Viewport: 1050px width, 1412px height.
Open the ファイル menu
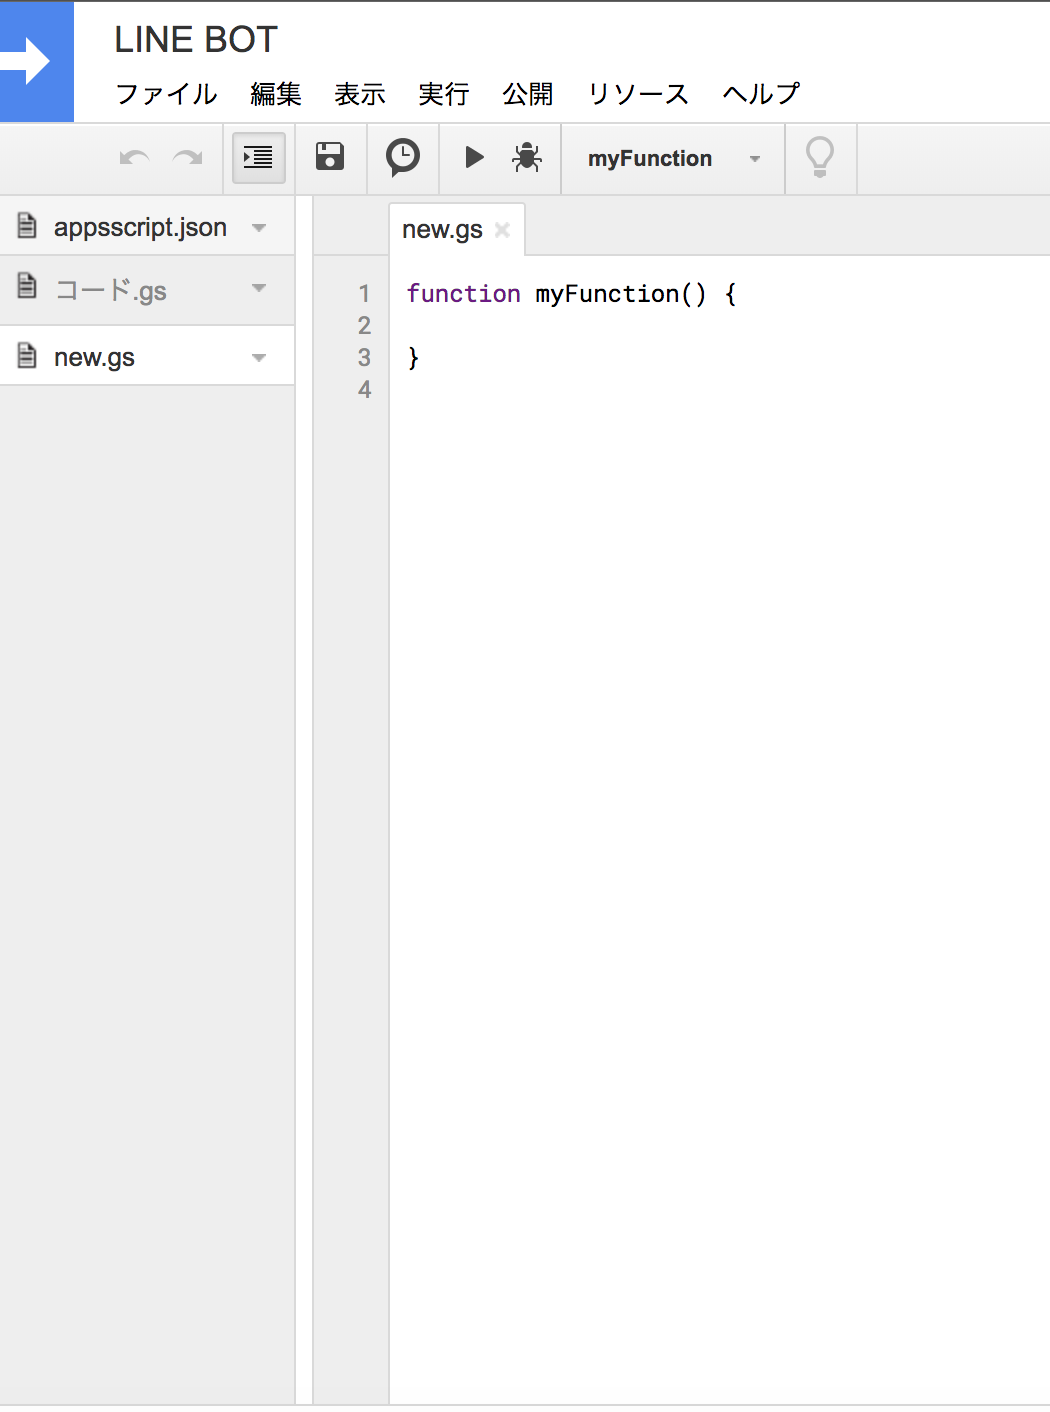tap(166, 93)
